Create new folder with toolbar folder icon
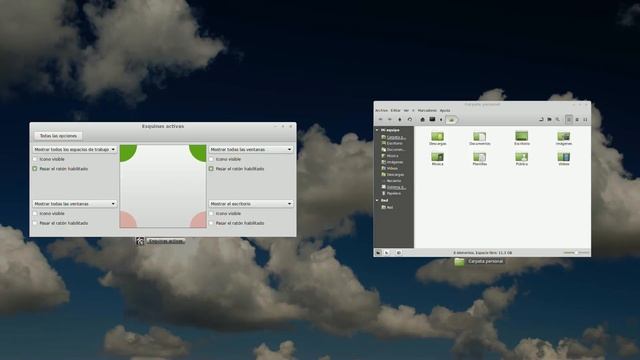 click(549, 119)
